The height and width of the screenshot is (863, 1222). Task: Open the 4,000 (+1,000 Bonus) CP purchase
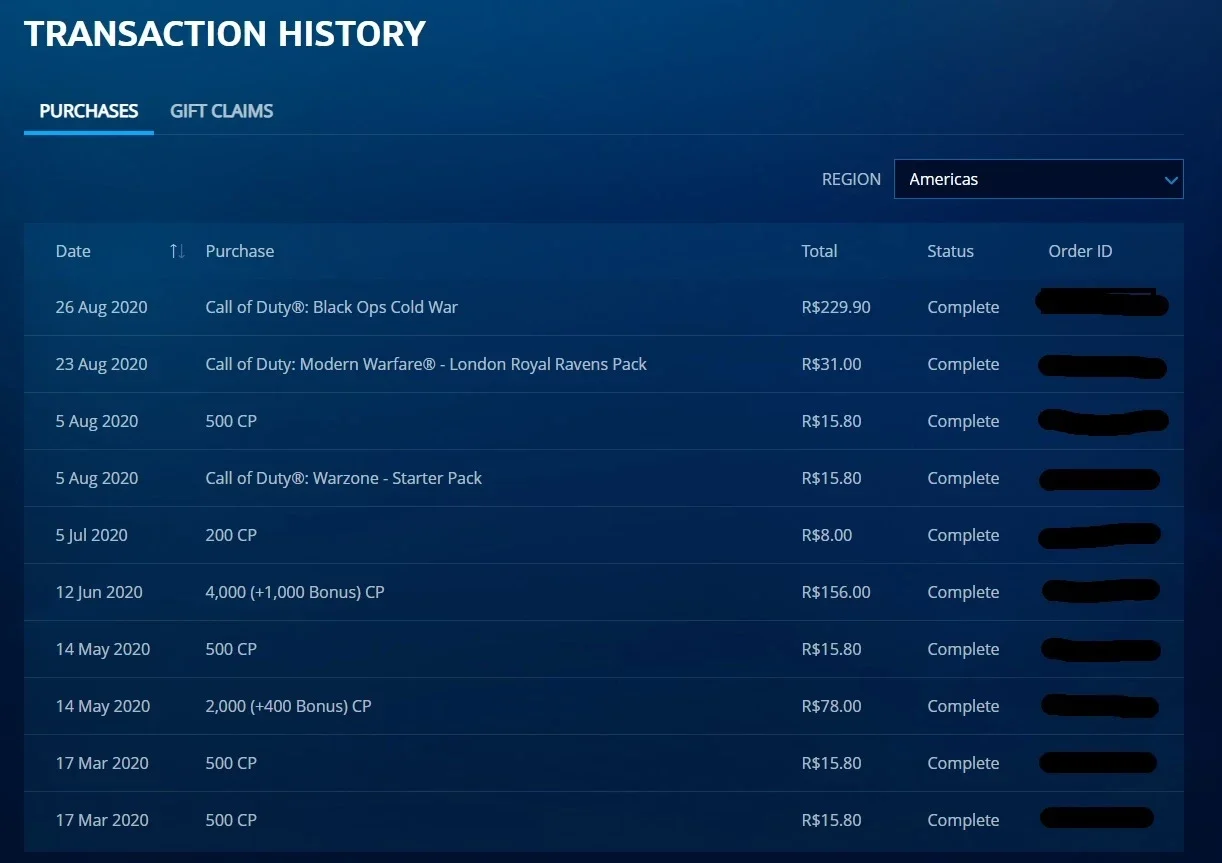click(x=295, y=592)
